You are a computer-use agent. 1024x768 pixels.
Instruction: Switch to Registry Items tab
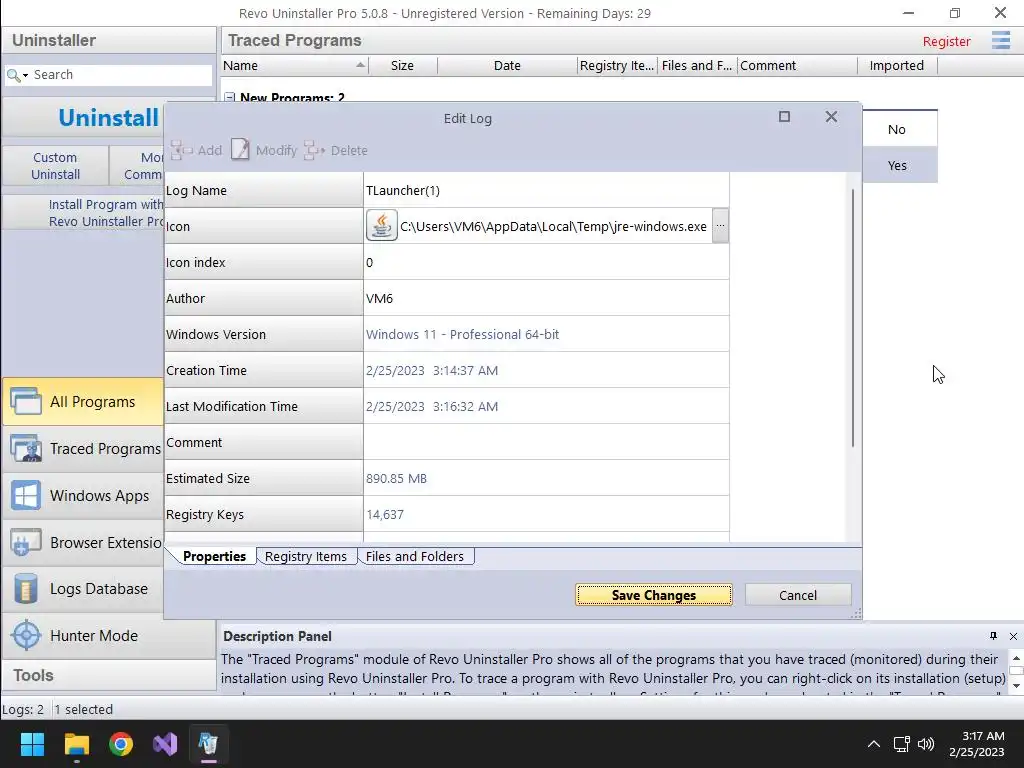[306, 556]
